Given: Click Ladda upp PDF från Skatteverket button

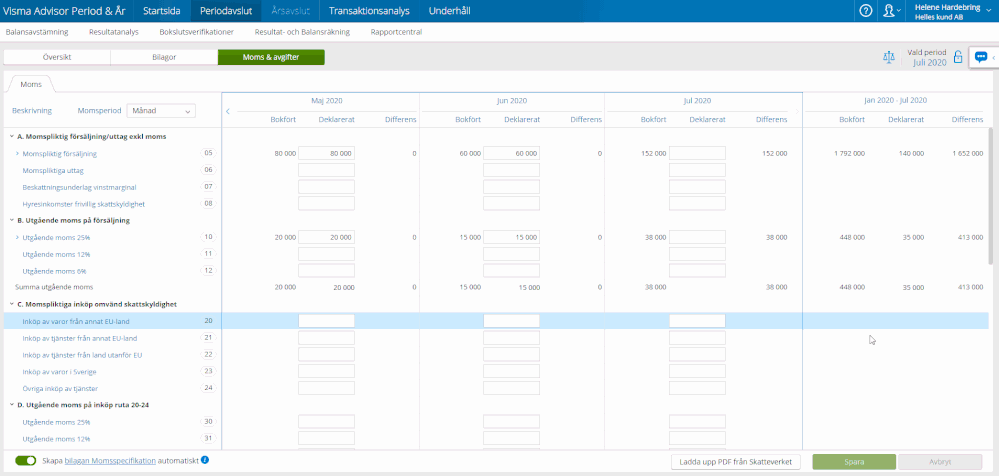Looking at the screenshot, I should (735, 462).
